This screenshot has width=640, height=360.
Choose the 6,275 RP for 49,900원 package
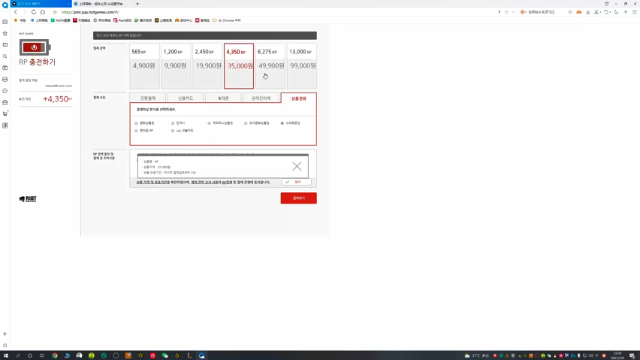pos(270,66)
